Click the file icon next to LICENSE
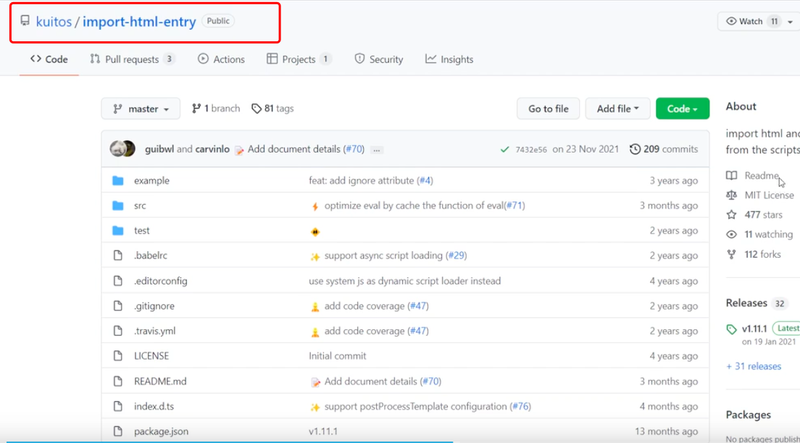The height and width of the screenshot is (443, 800). pos(118,356)
